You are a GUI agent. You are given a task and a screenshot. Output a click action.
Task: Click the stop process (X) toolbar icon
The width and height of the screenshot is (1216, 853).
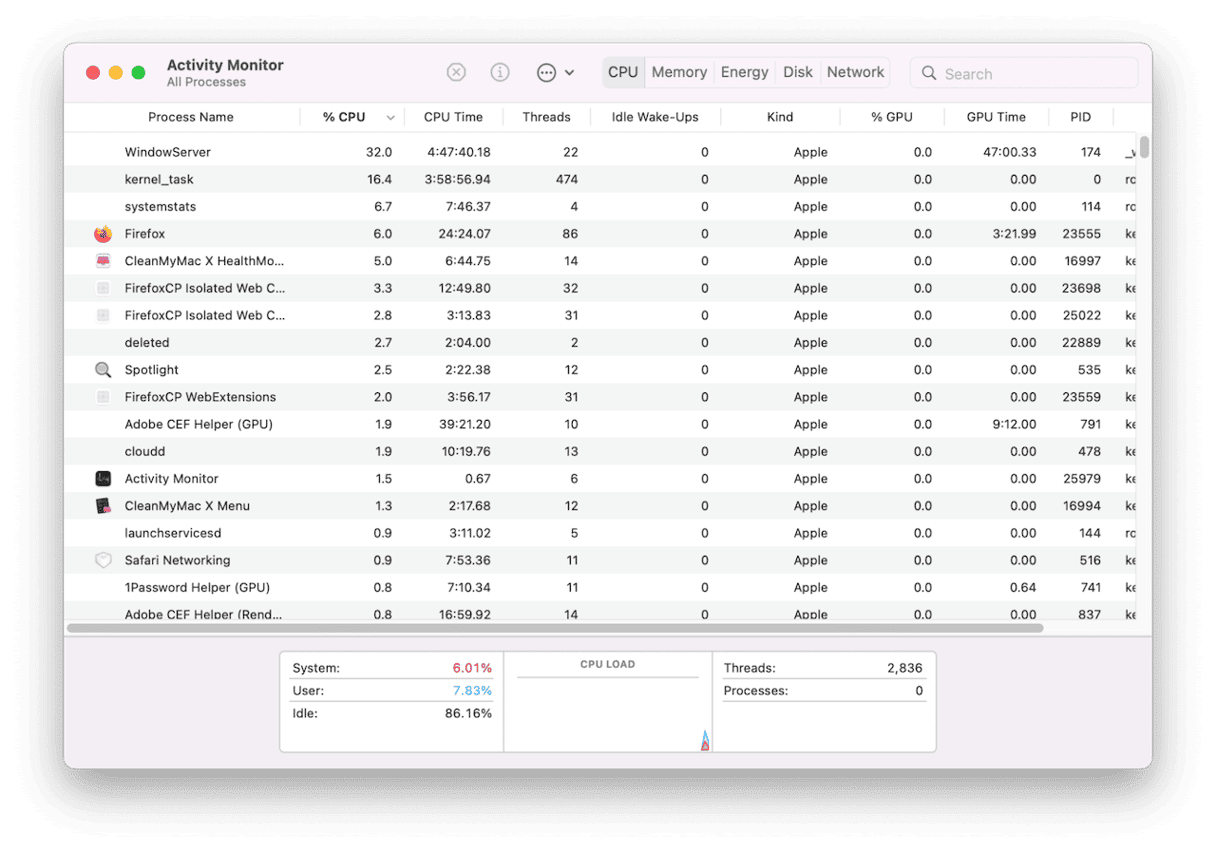pyautogui.click(x=456, y=72)
